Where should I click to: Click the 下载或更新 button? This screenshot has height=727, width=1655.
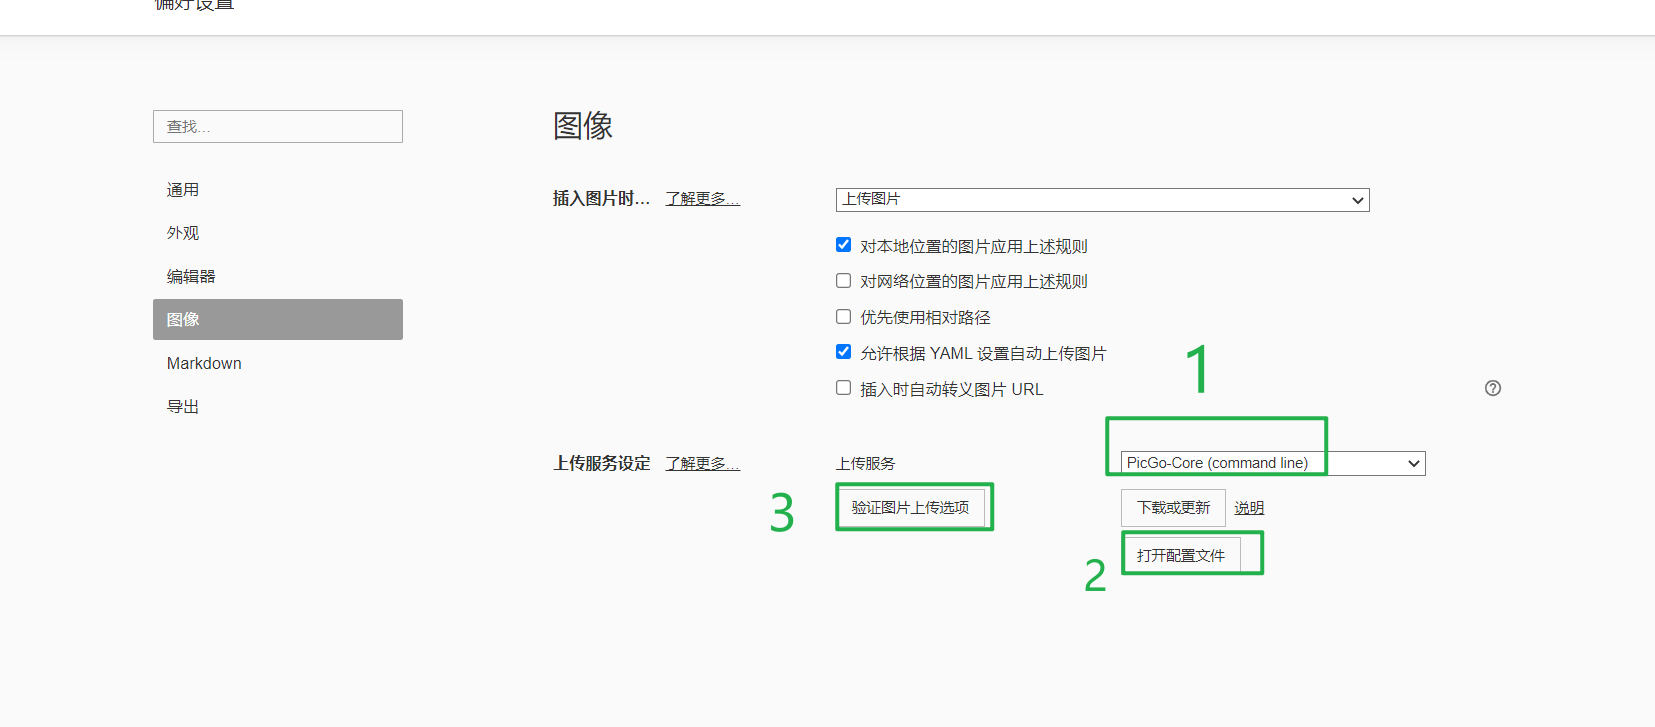click(x=1173, y=508)
